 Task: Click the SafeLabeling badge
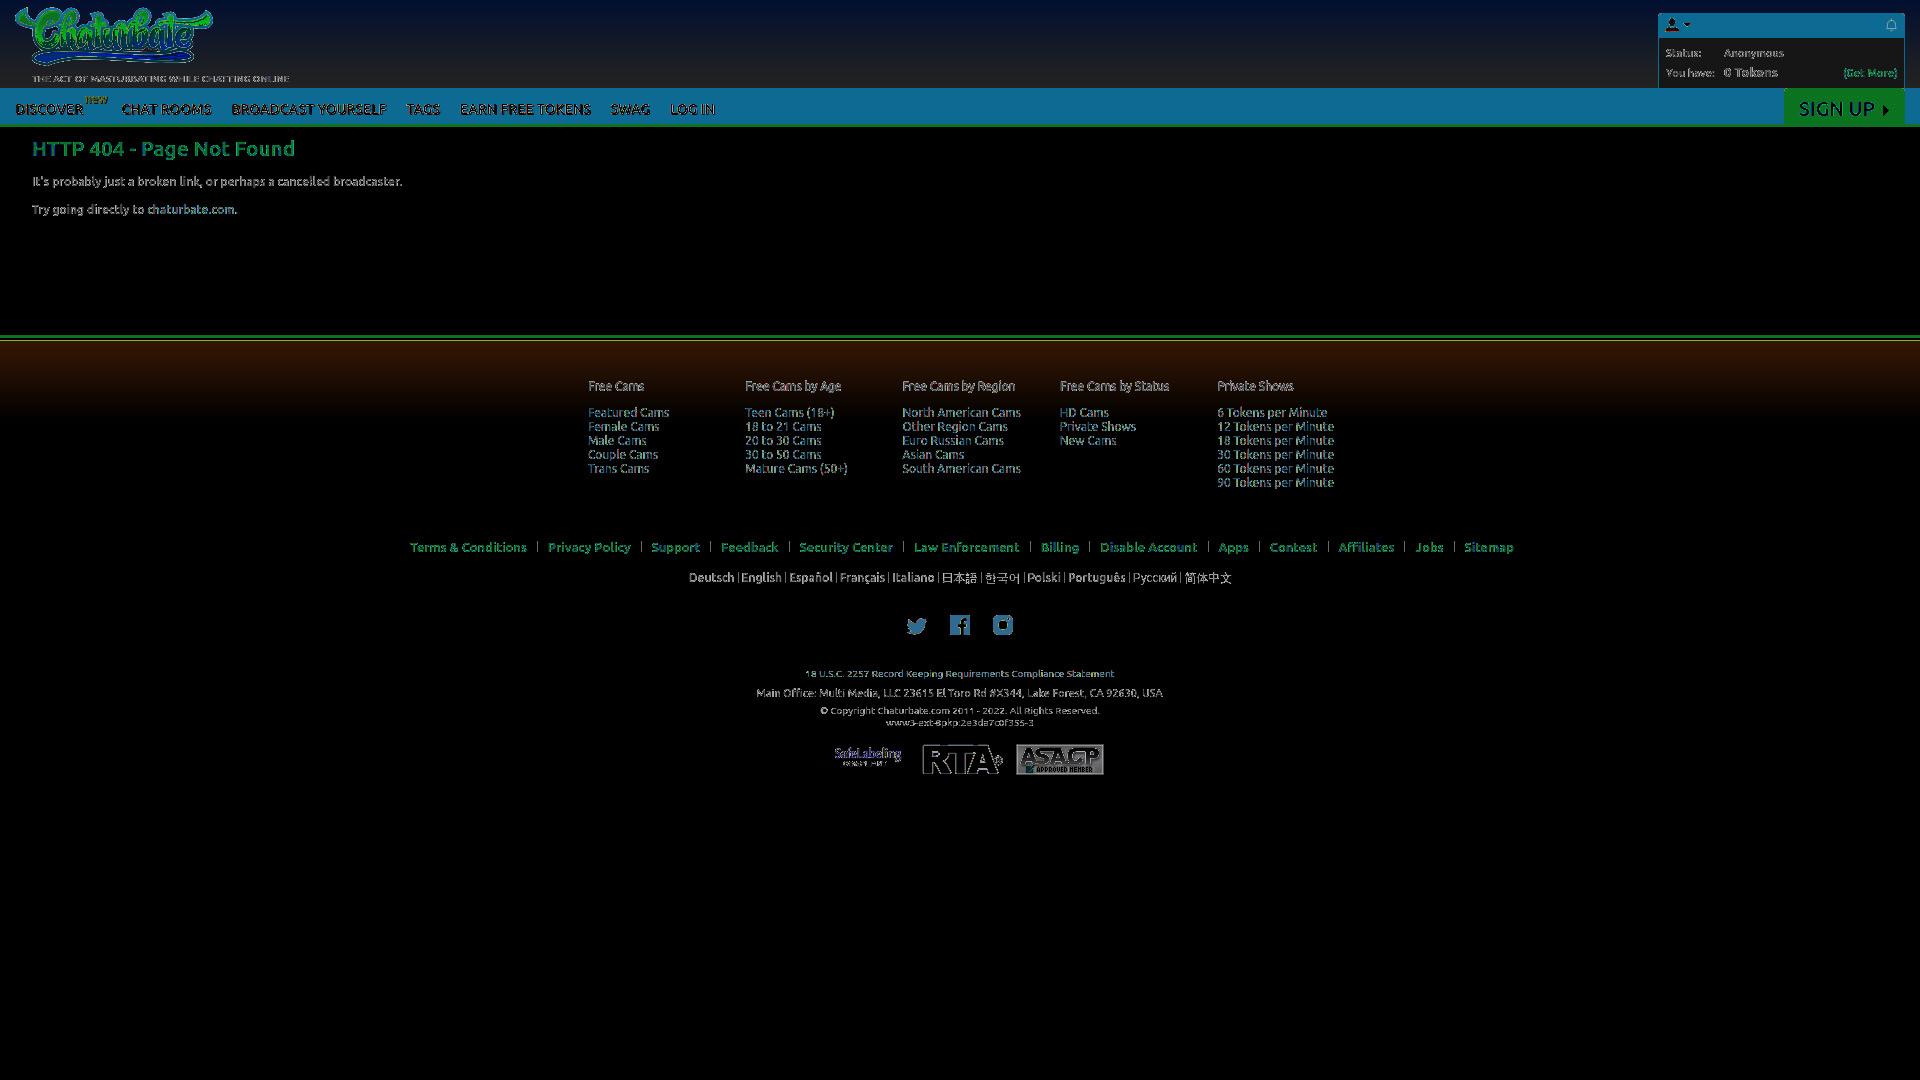(x=867, y=757)
